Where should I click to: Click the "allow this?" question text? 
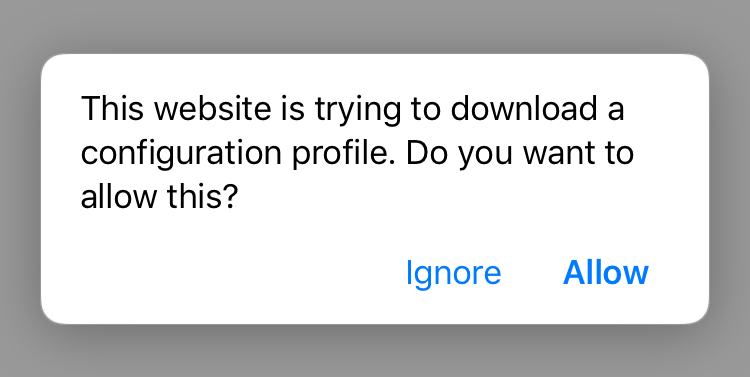click(x=158, y=197)
